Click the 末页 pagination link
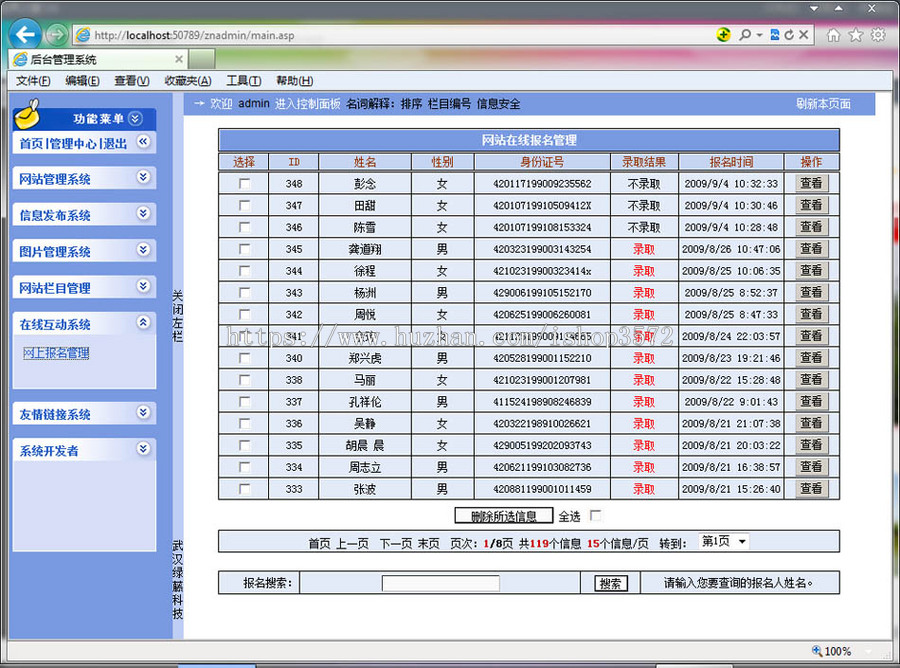This screenshot has height=668, width=900. (x=428, y=543)
